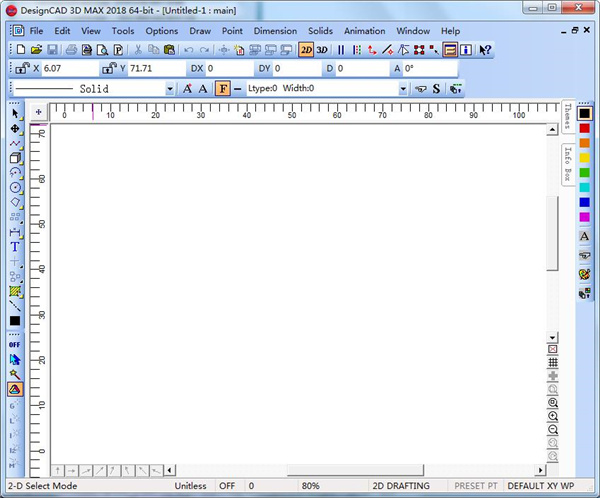Click the Themes side tab

coord(567,116)
